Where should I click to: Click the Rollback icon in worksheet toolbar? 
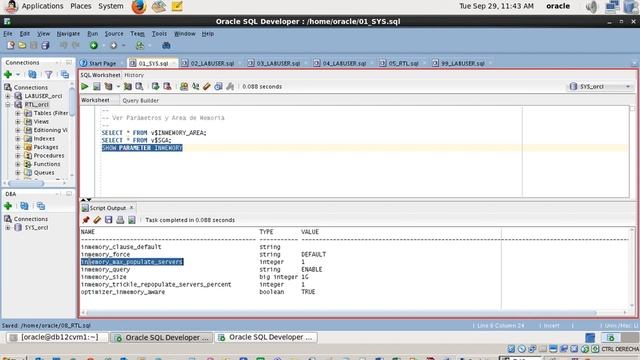[x=167, y=87]
